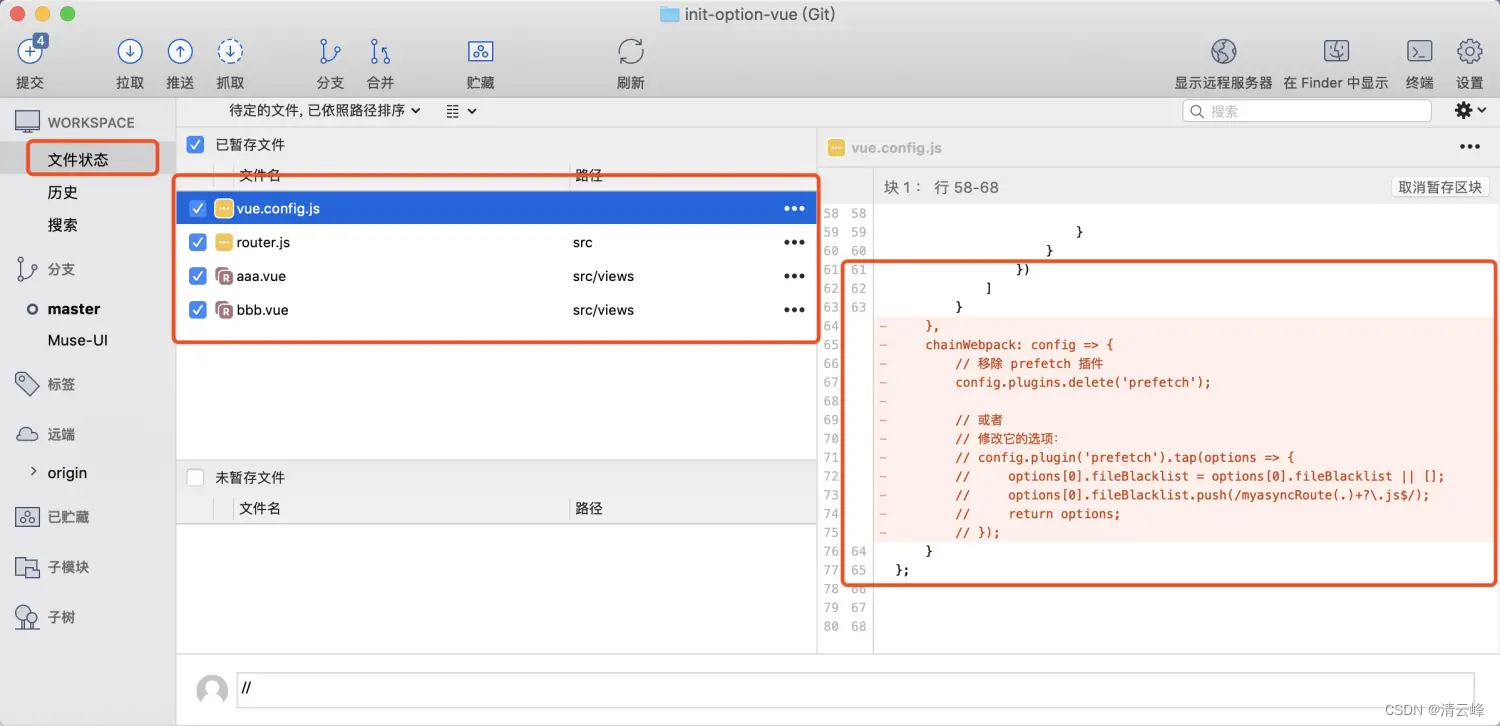Click the commit author avatar icon
Viewport: 1500px width, 726px height.
211,690
